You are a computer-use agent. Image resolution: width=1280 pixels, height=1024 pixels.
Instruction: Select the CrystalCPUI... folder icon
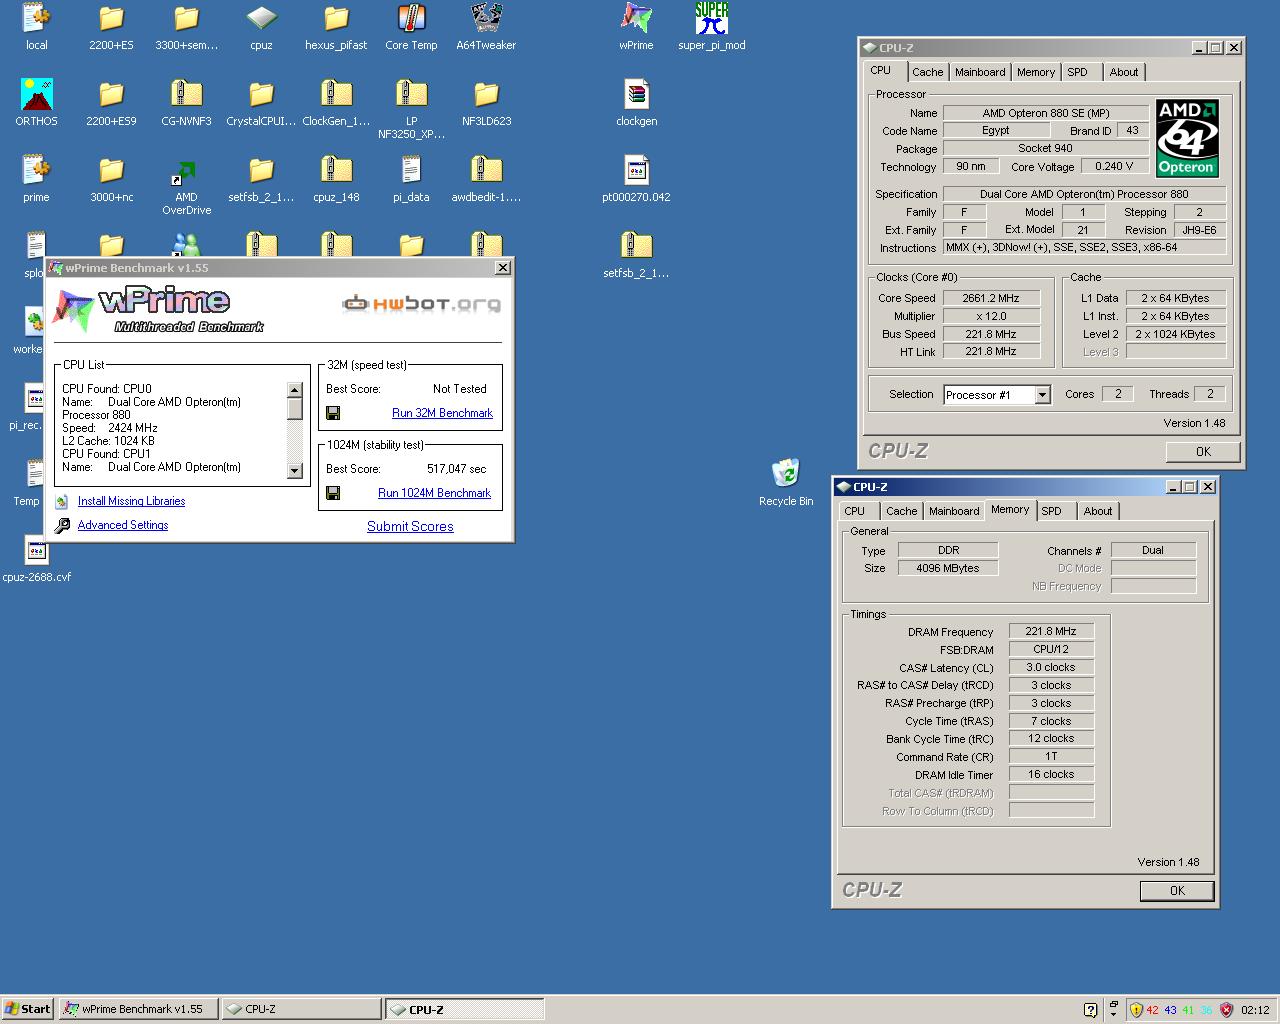point(261,103)
